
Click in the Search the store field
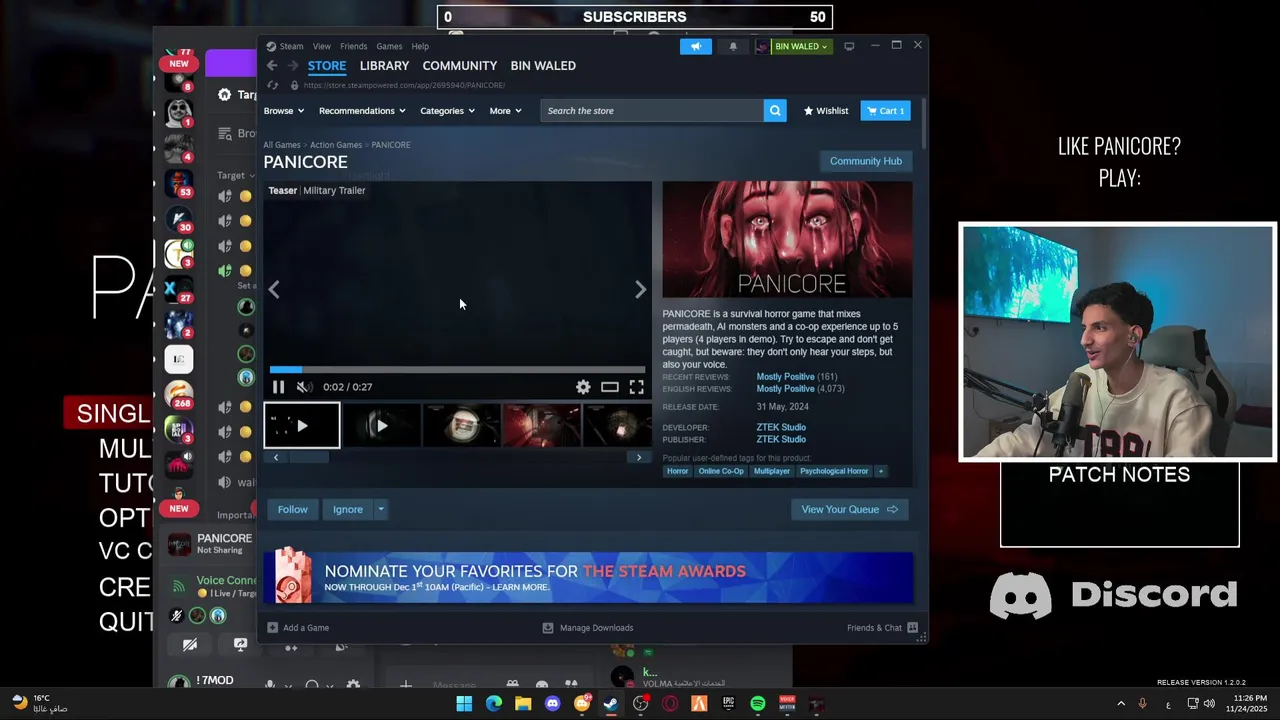652,111
